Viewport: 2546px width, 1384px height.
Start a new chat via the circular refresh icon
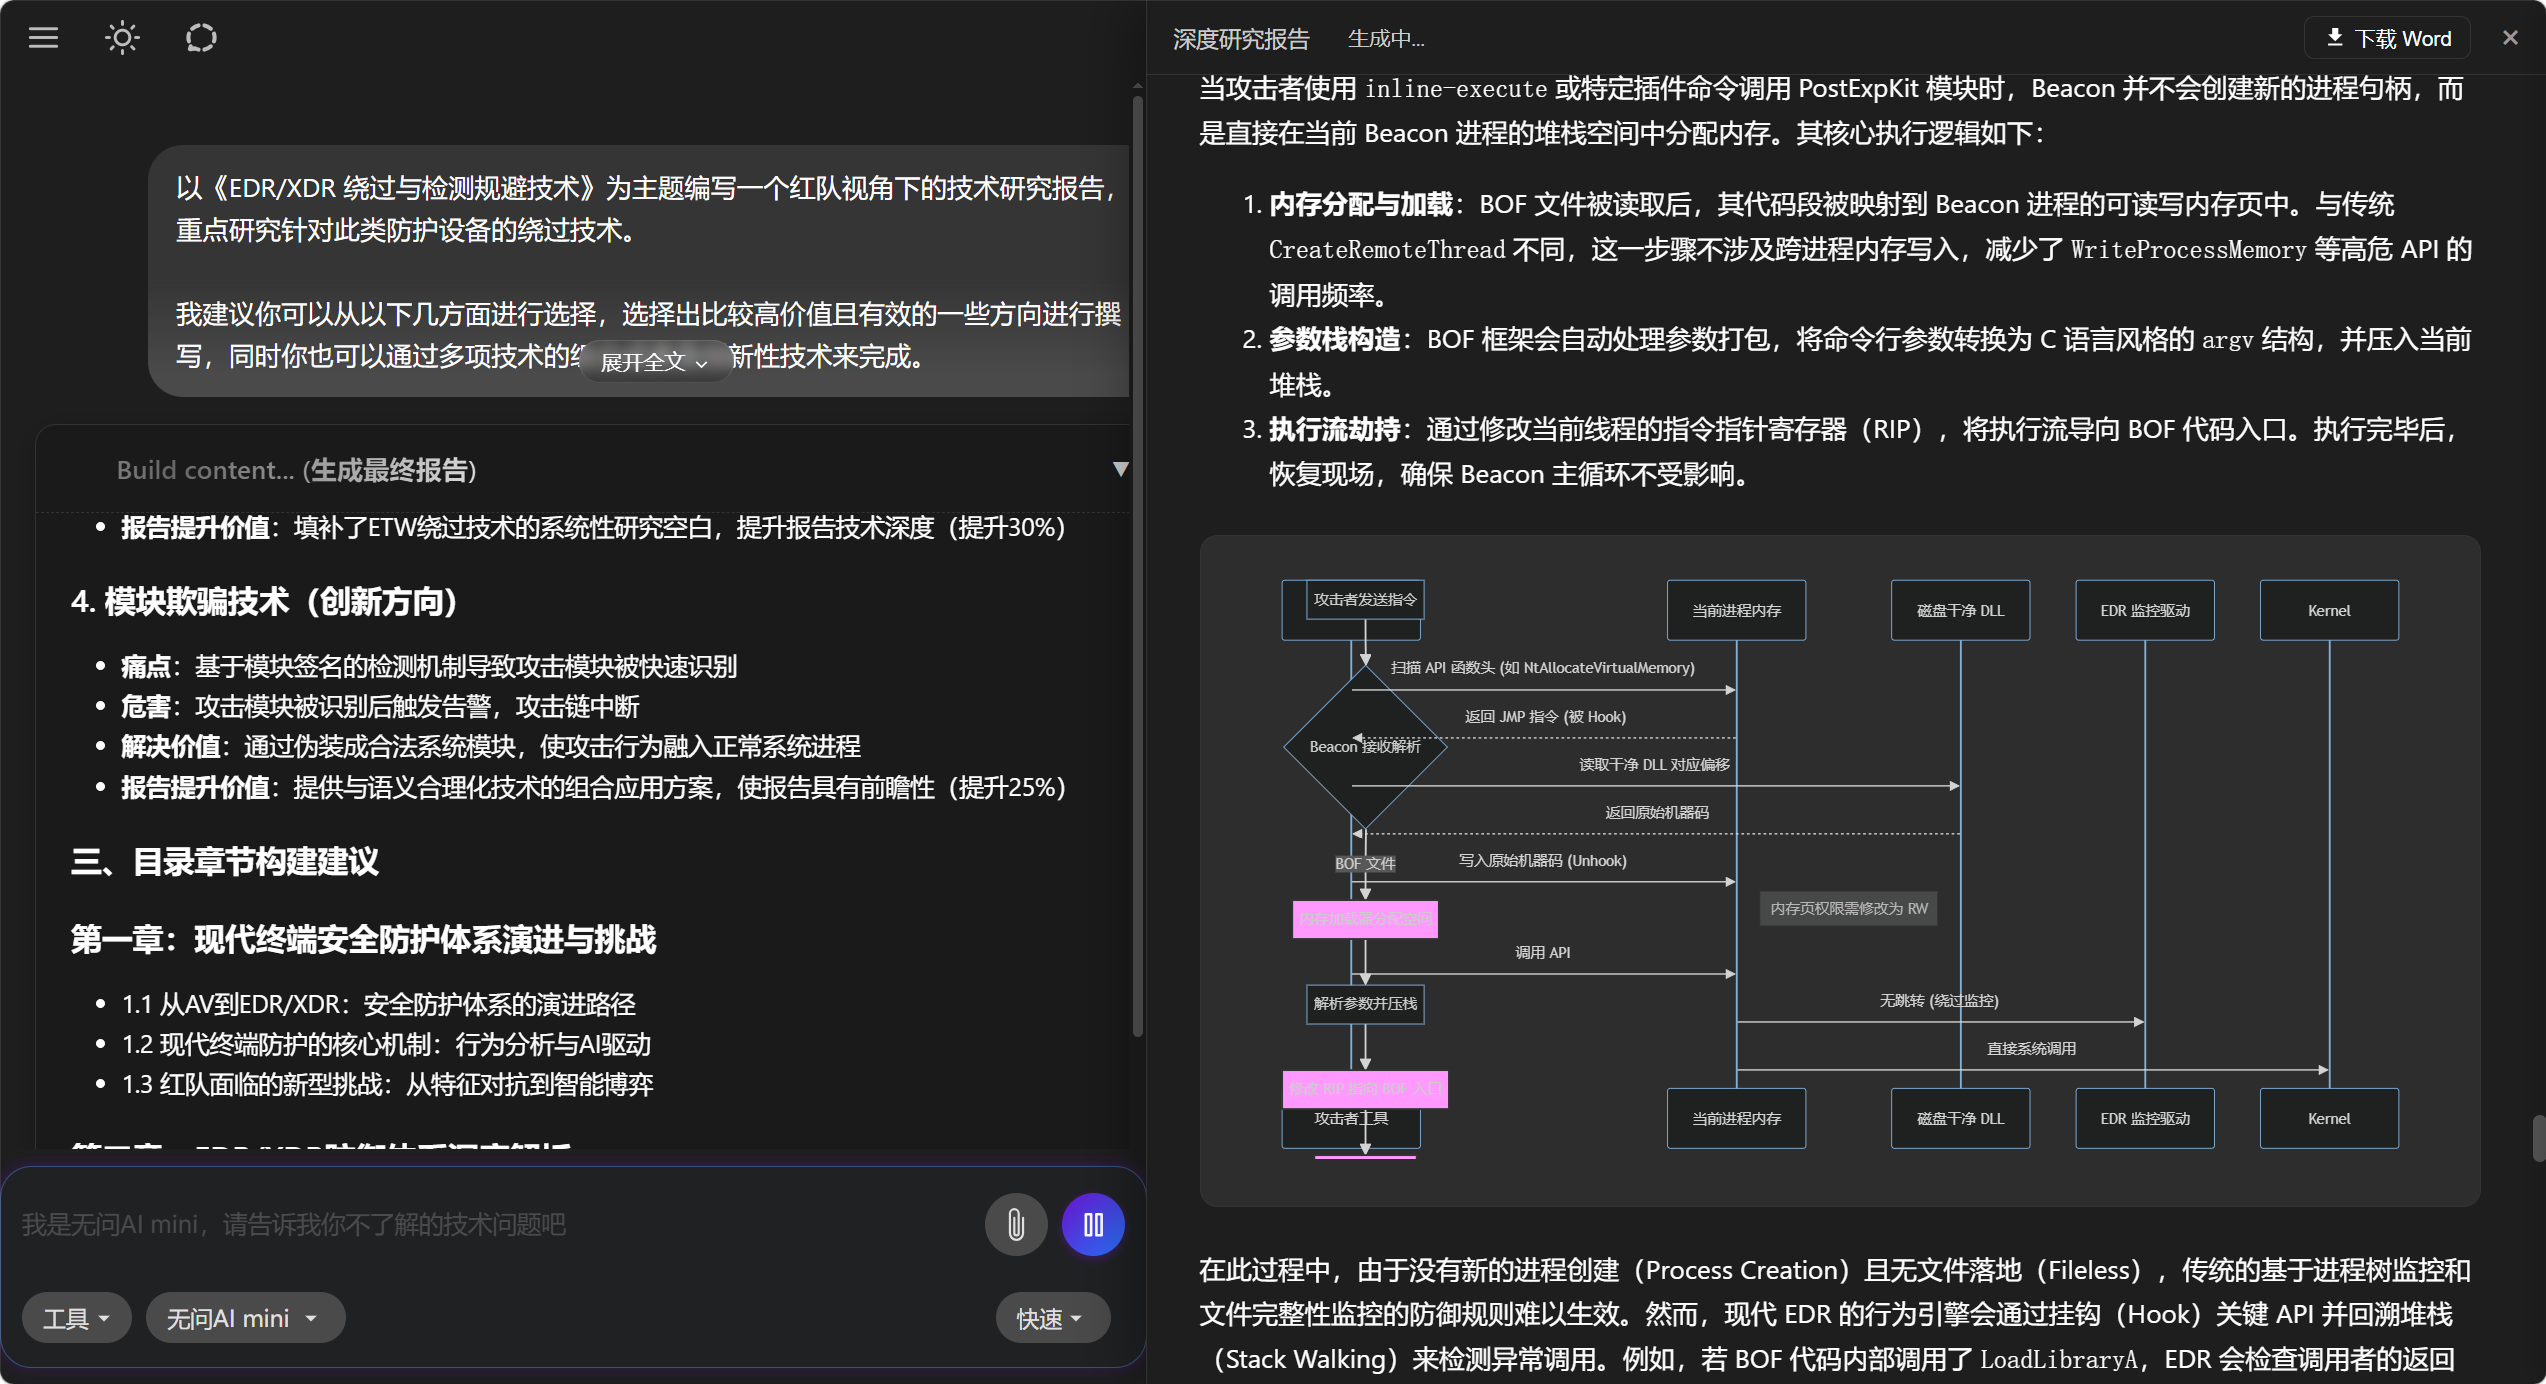(201, 37)
